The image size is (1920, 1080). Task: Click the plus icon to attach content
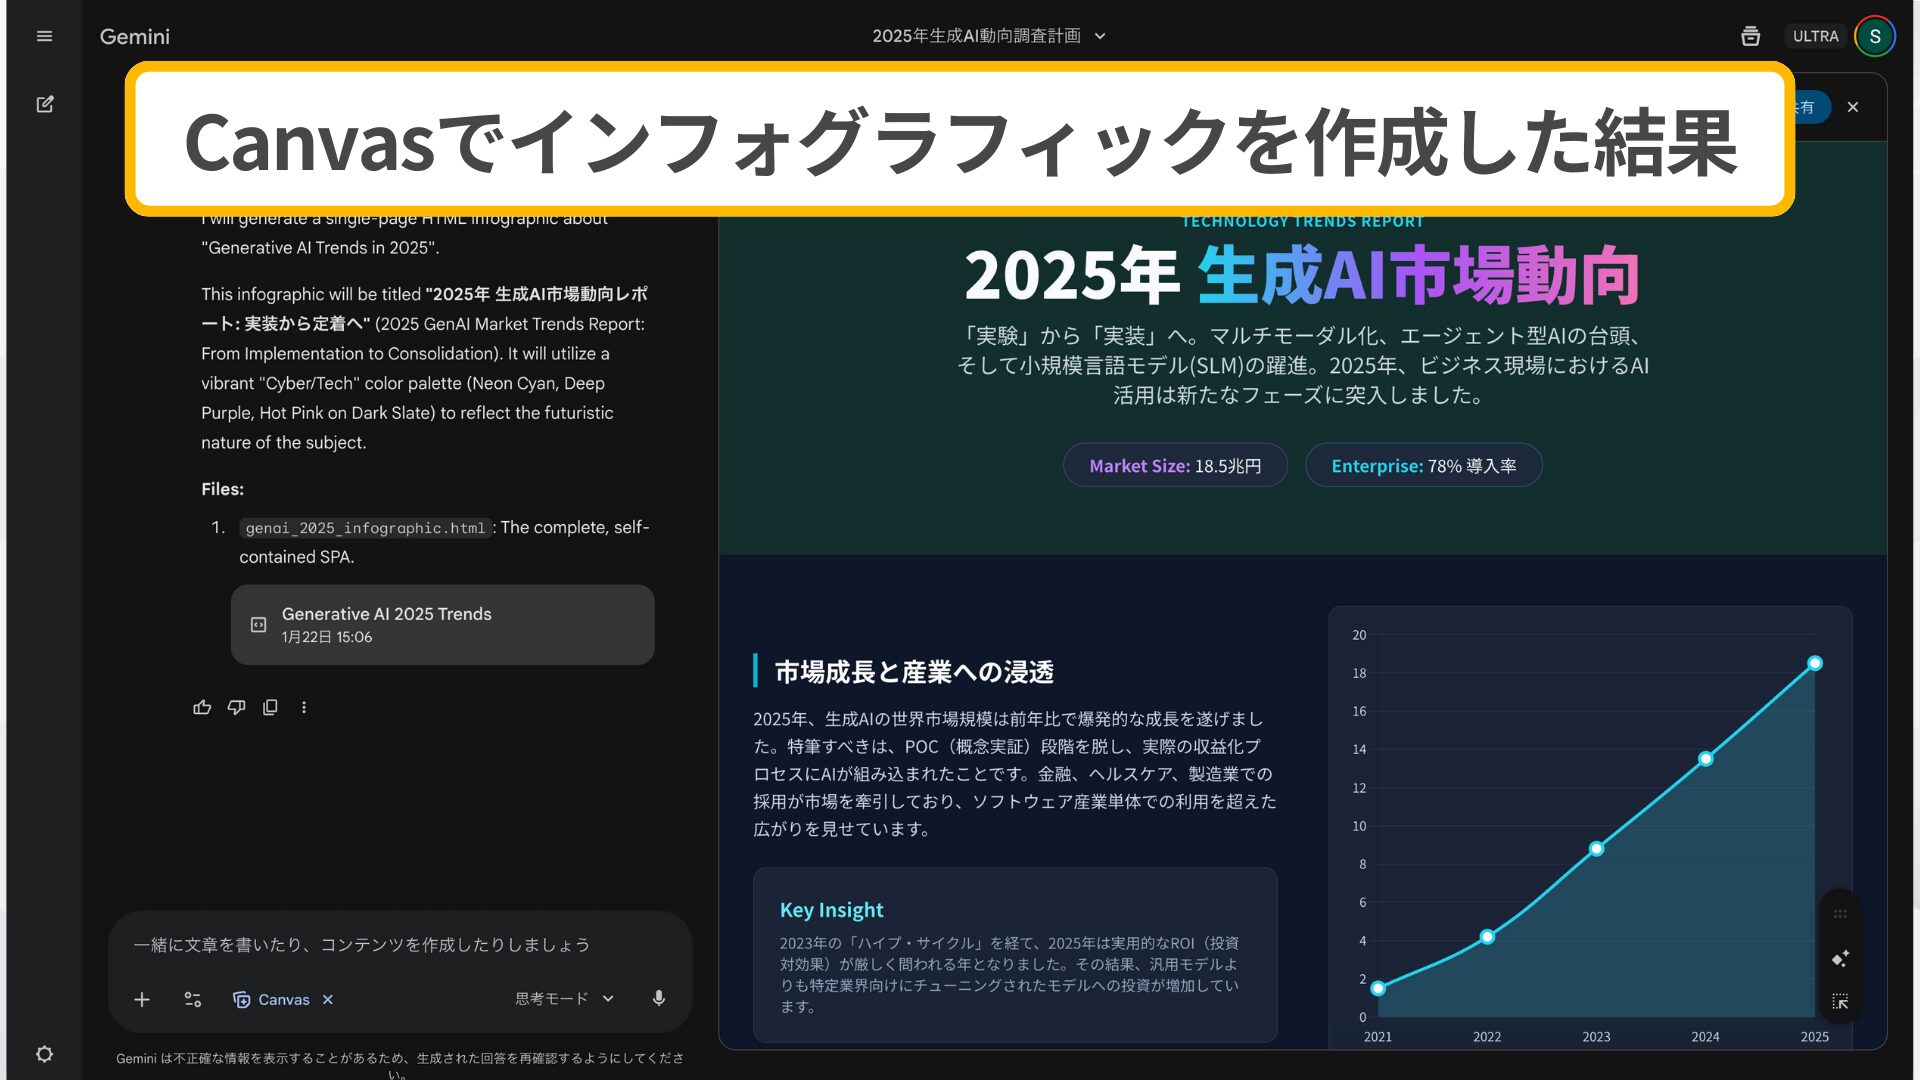coord(142,999)
